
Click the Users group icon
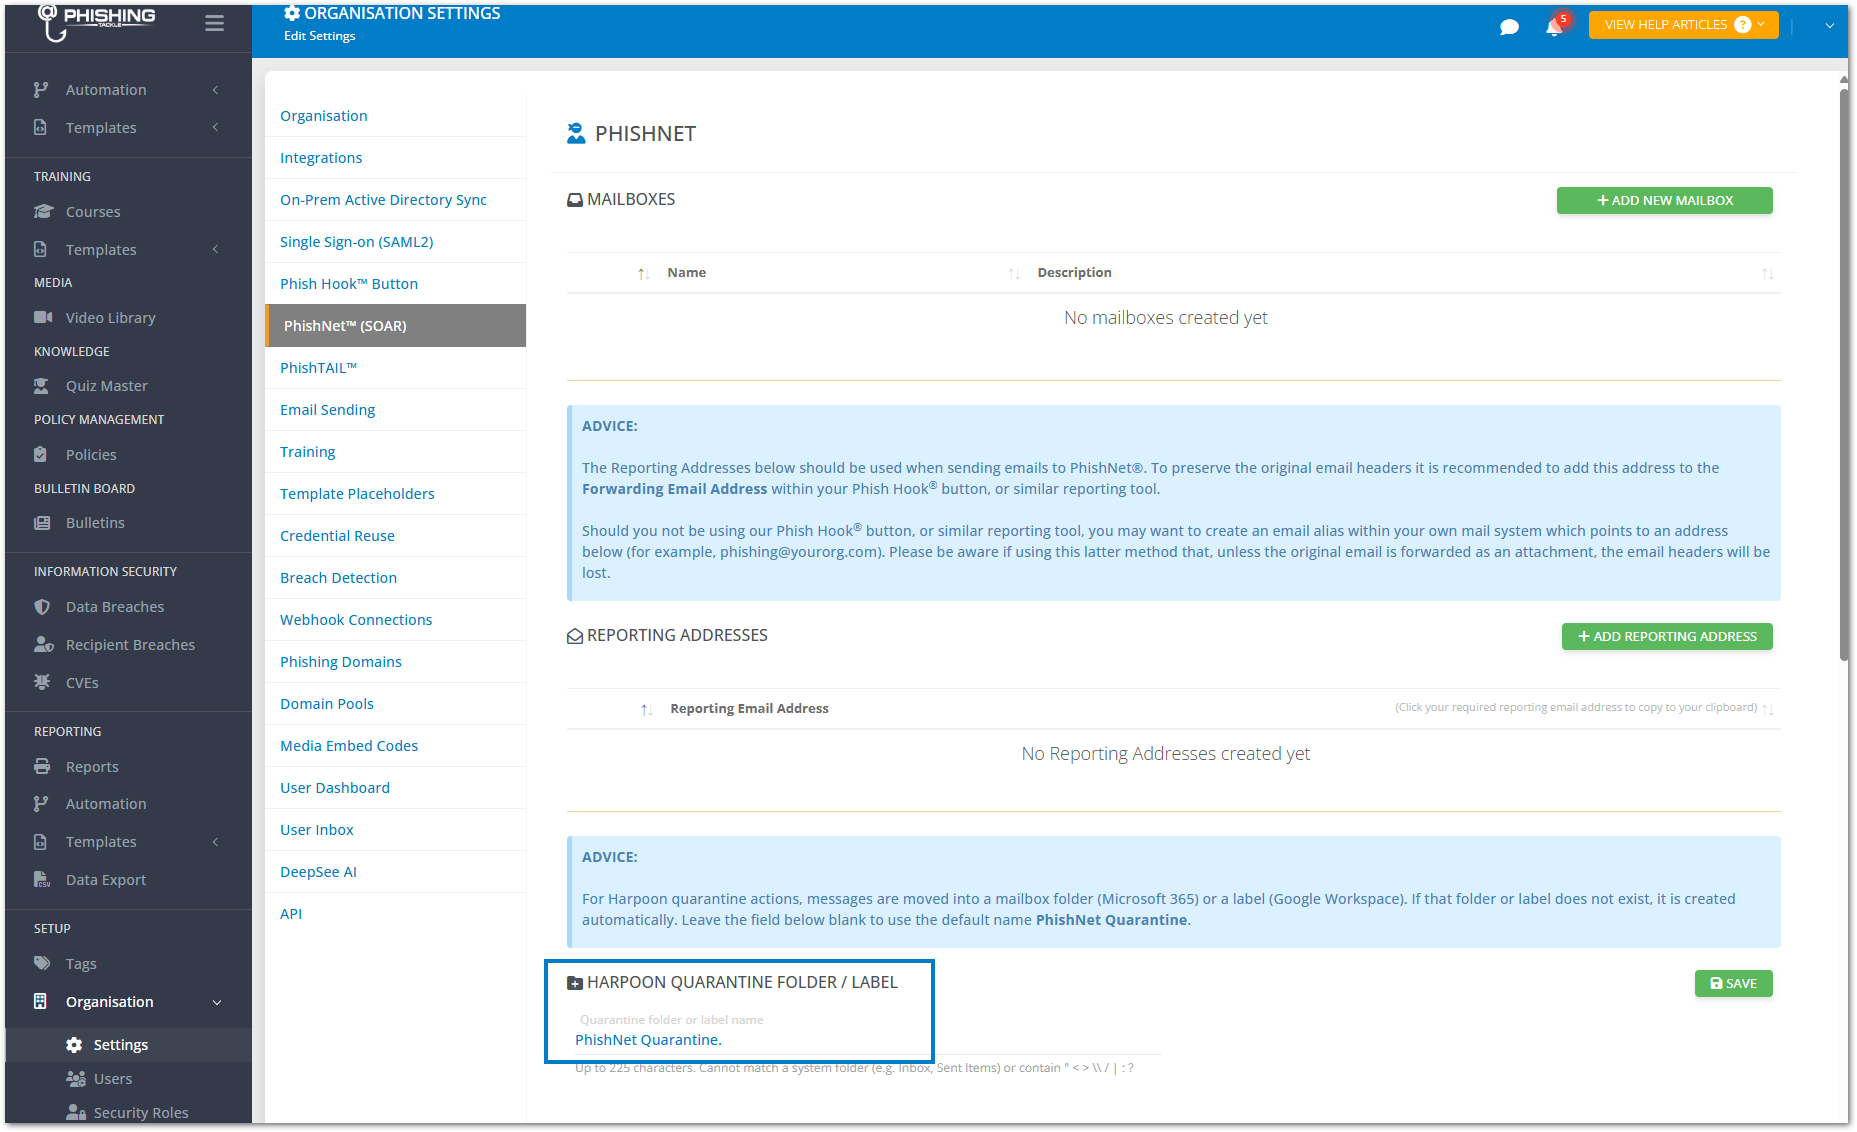pos(75,1079)
